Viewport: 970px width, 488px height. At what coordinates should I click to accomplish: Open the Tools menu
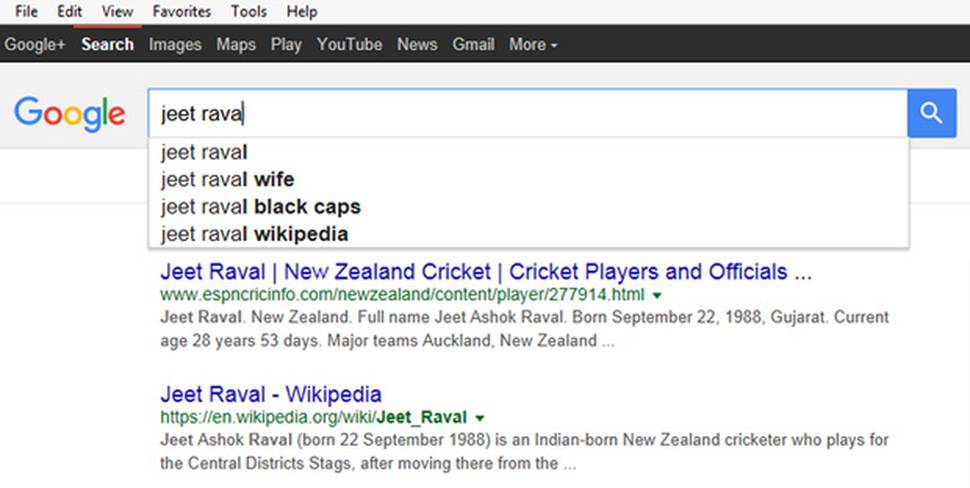point(249,11)
